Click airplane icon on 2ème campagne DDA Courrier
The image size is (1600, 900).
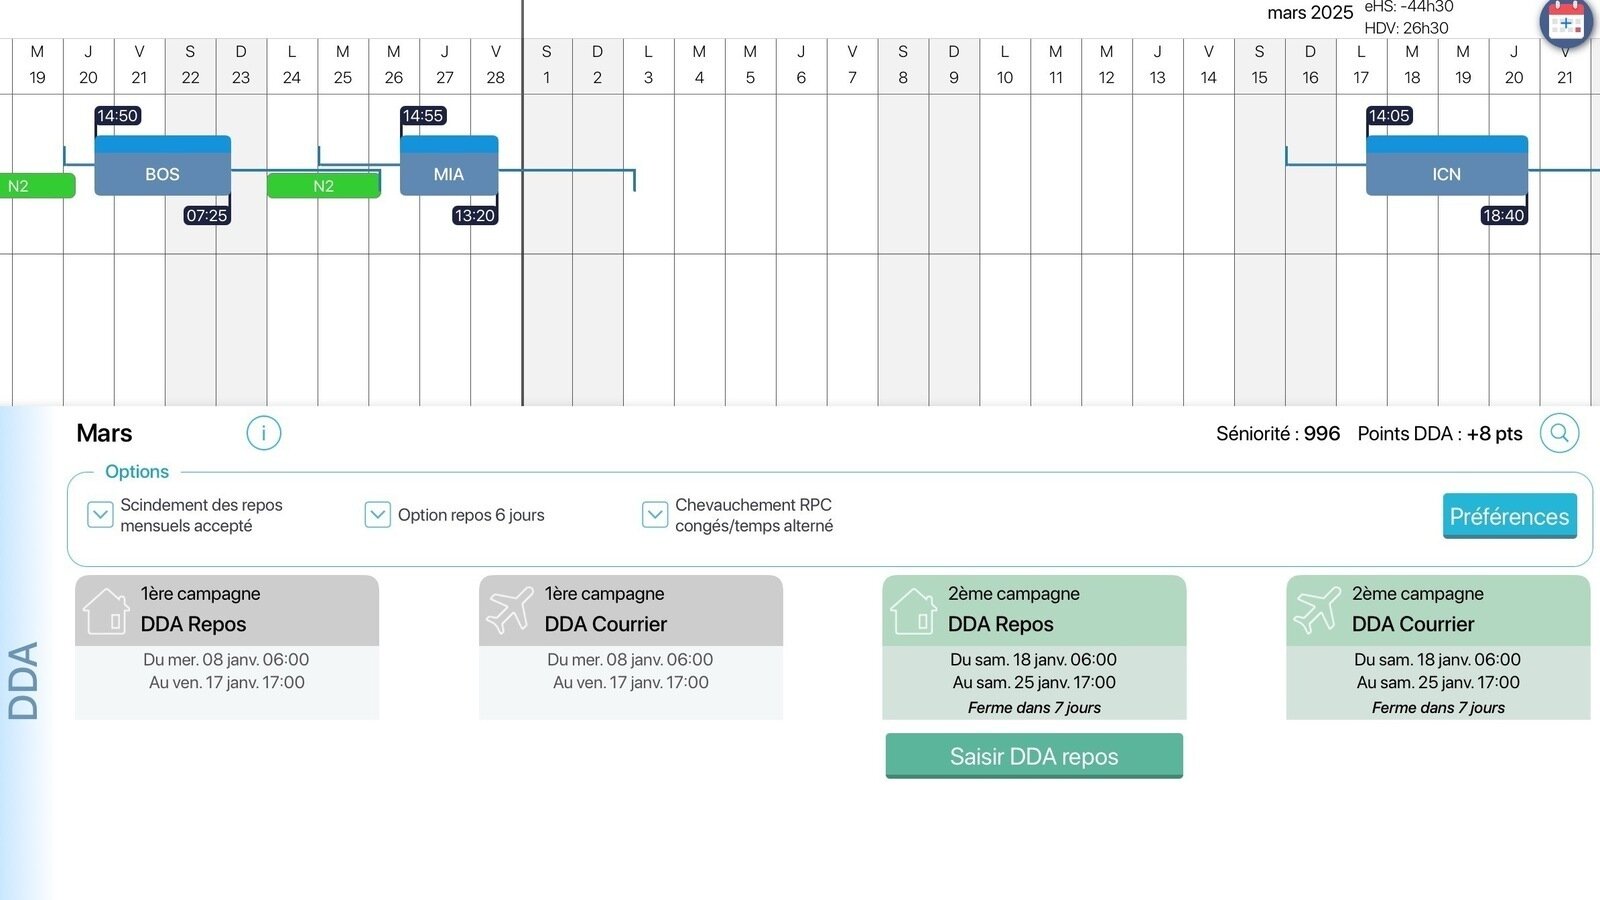(1317, 610)
